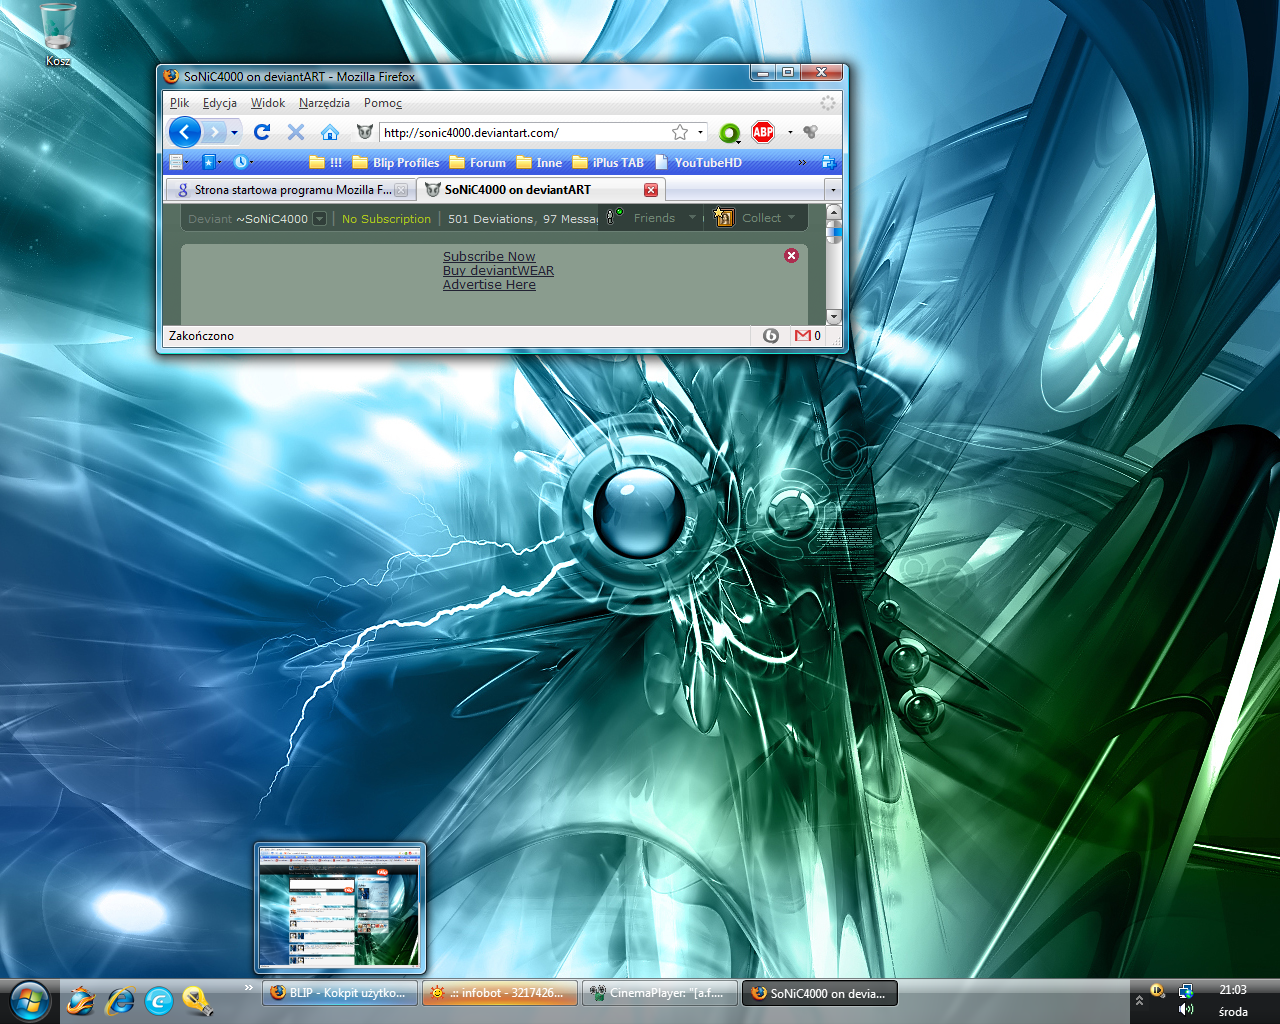Click the Collect picture-frame icon

724,217
